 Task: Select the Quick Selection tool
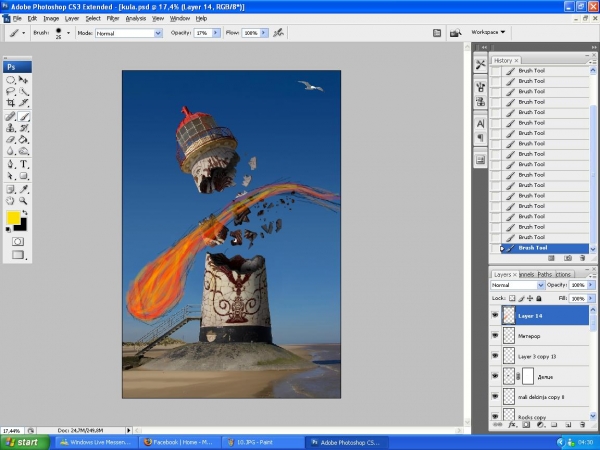23,91
